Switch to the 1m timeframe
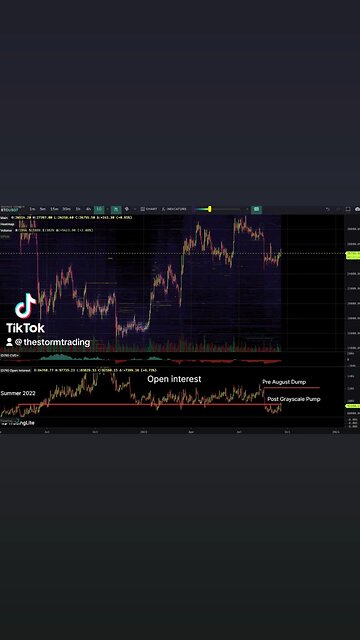 (x=32, y=209)
